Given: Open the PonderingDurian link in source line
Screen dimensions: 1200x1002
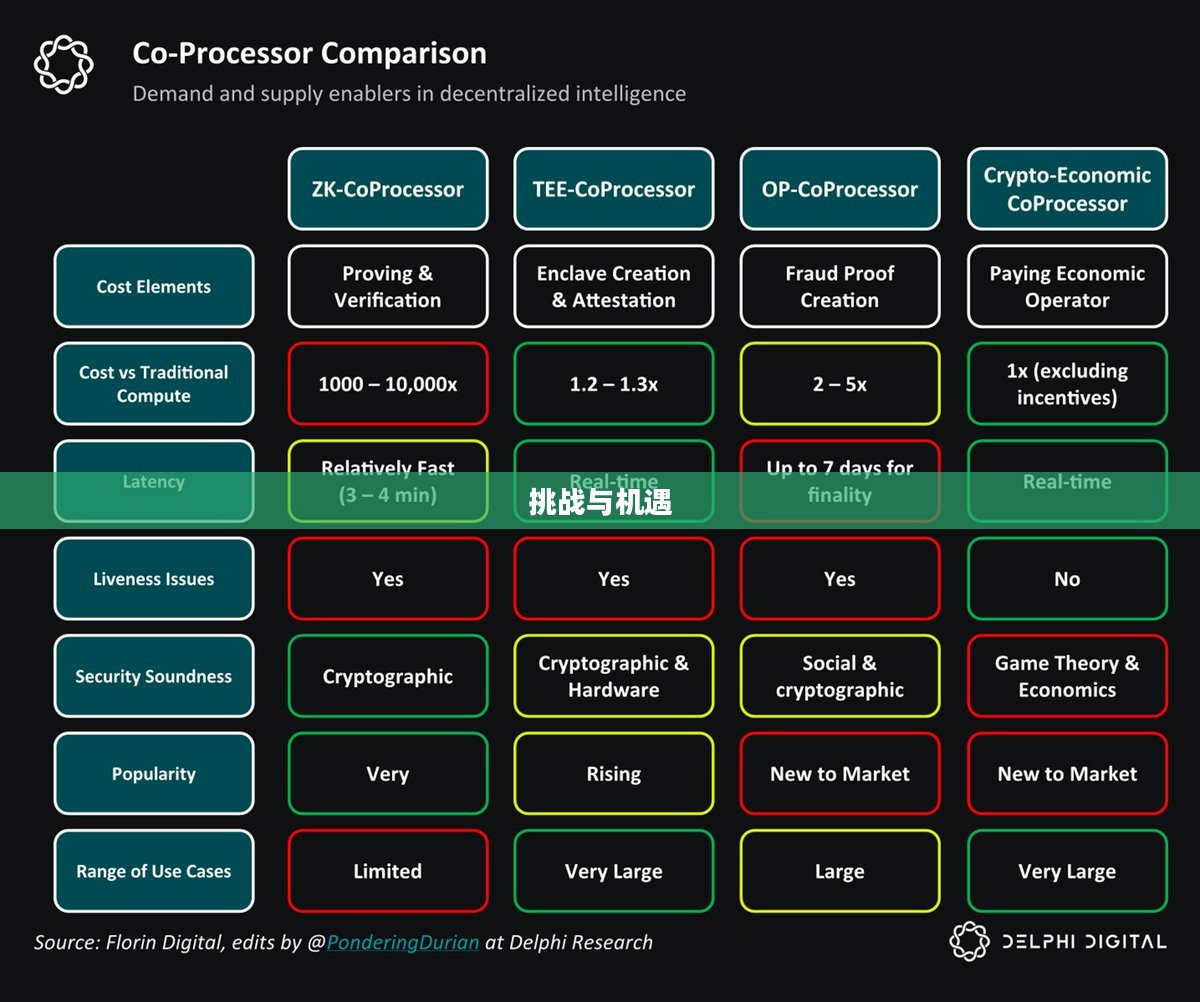Looking at the screenshot, I should (x=403, y=942).
